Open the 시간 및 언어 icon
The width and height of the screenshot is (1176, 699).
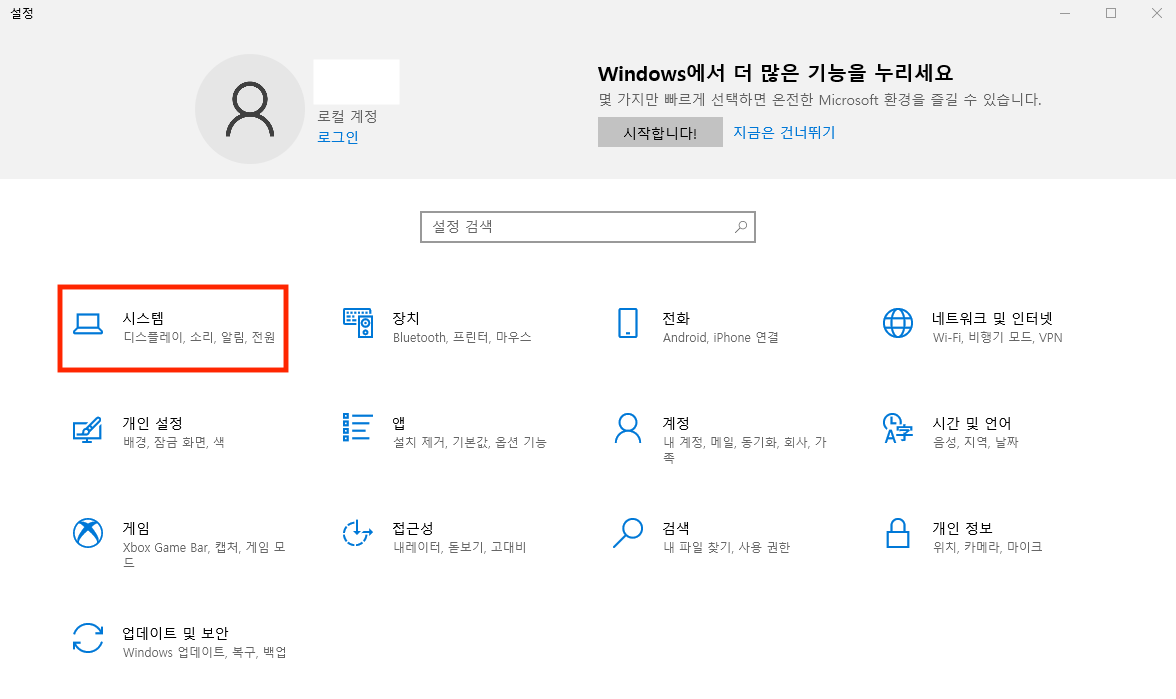898,428
